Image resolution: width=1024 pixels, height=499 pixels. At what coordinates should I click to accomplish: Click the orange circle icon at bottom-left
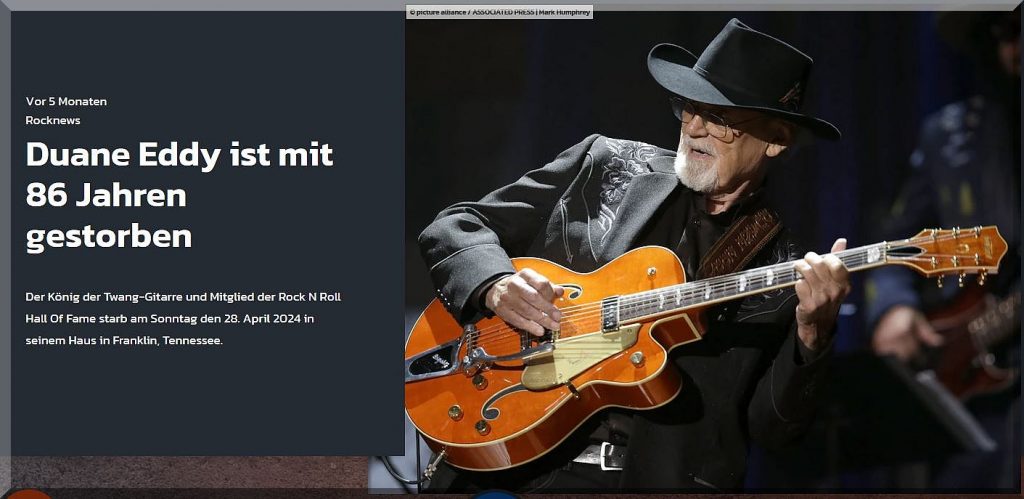click(x=29, y=494)
